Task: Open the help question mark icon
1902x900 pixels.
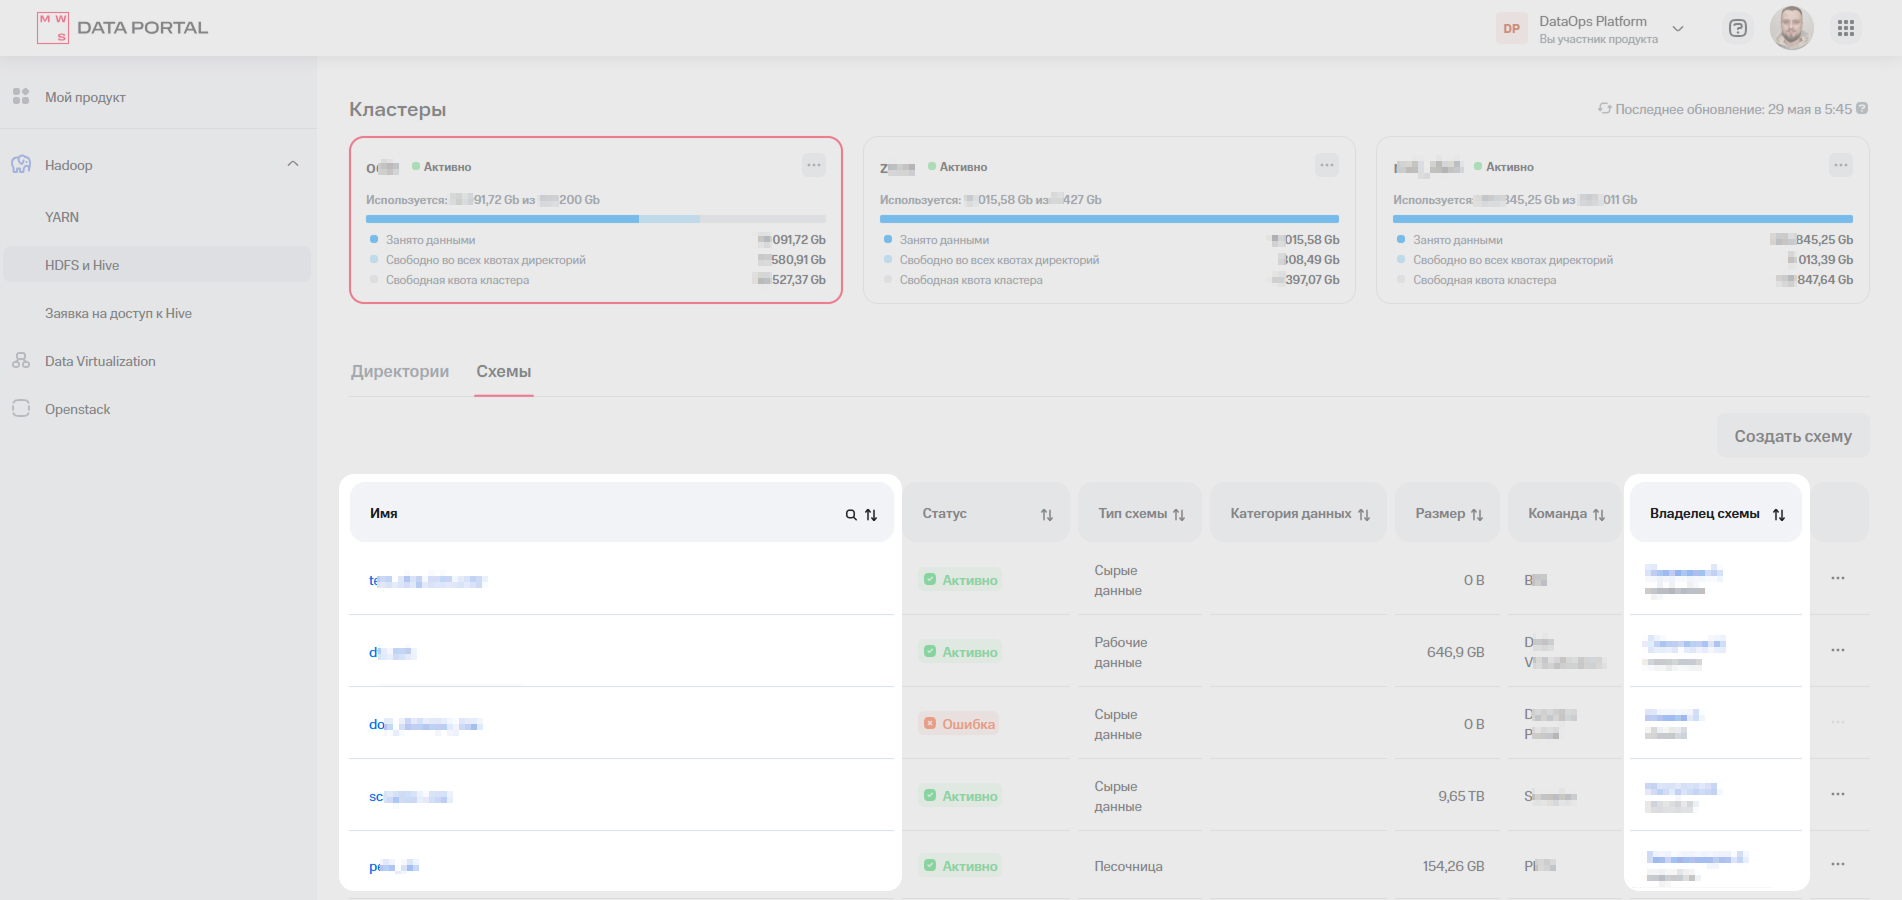Action: [1738, 28]
